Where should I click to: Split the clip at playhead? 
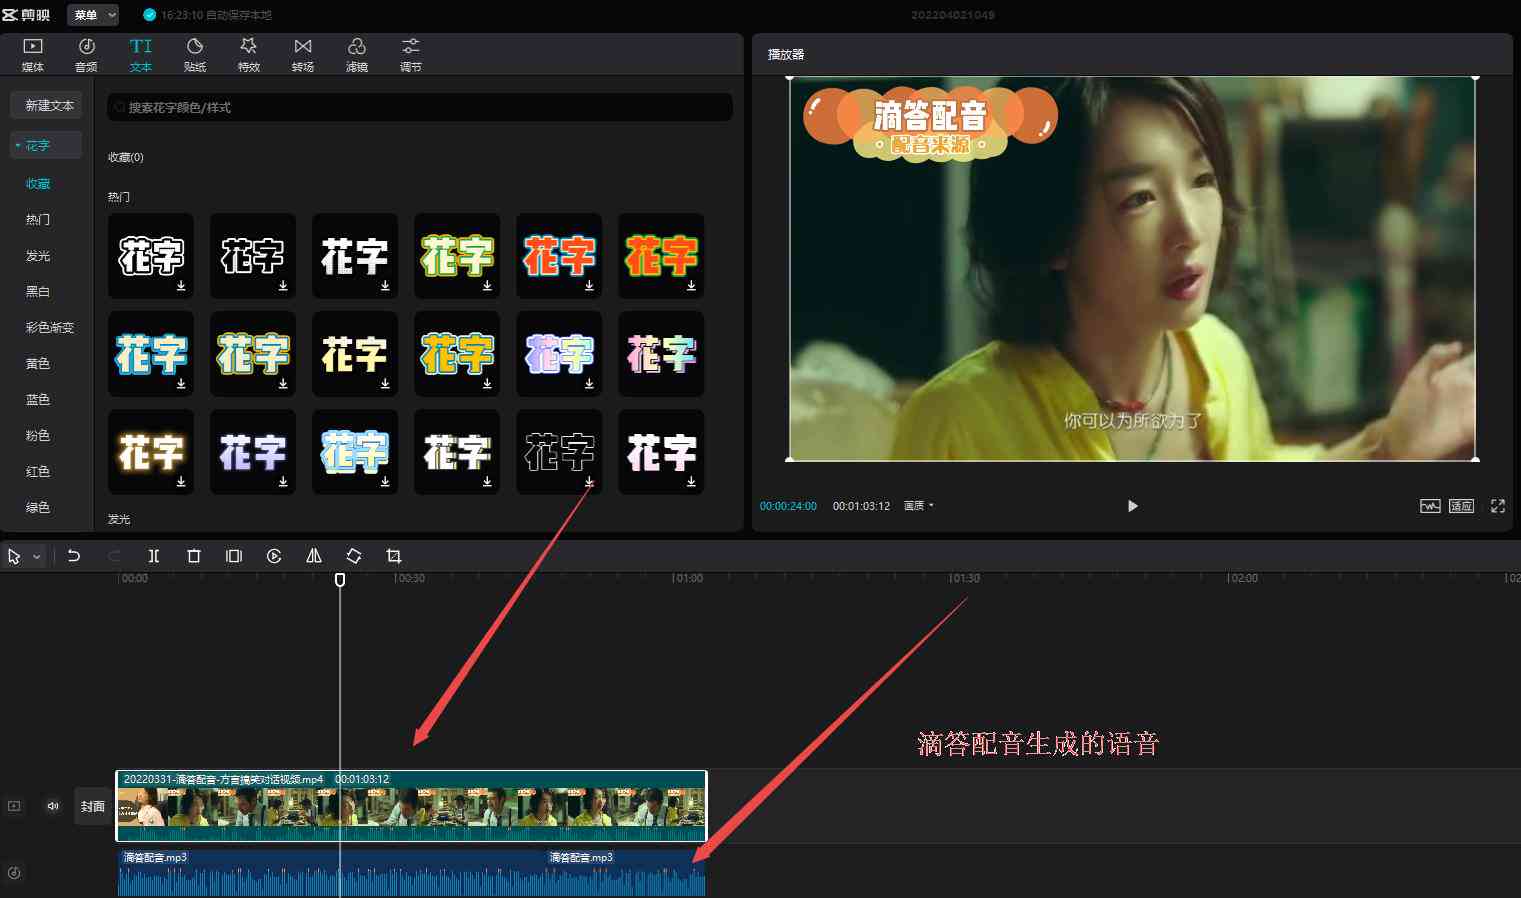154,556
